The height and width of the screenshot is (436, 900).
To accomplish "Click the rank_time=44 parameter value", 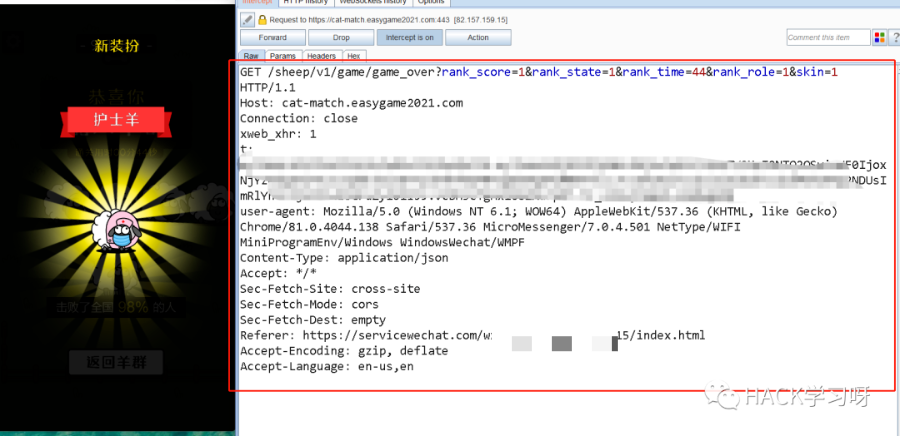I will click(x=663, y=73).
